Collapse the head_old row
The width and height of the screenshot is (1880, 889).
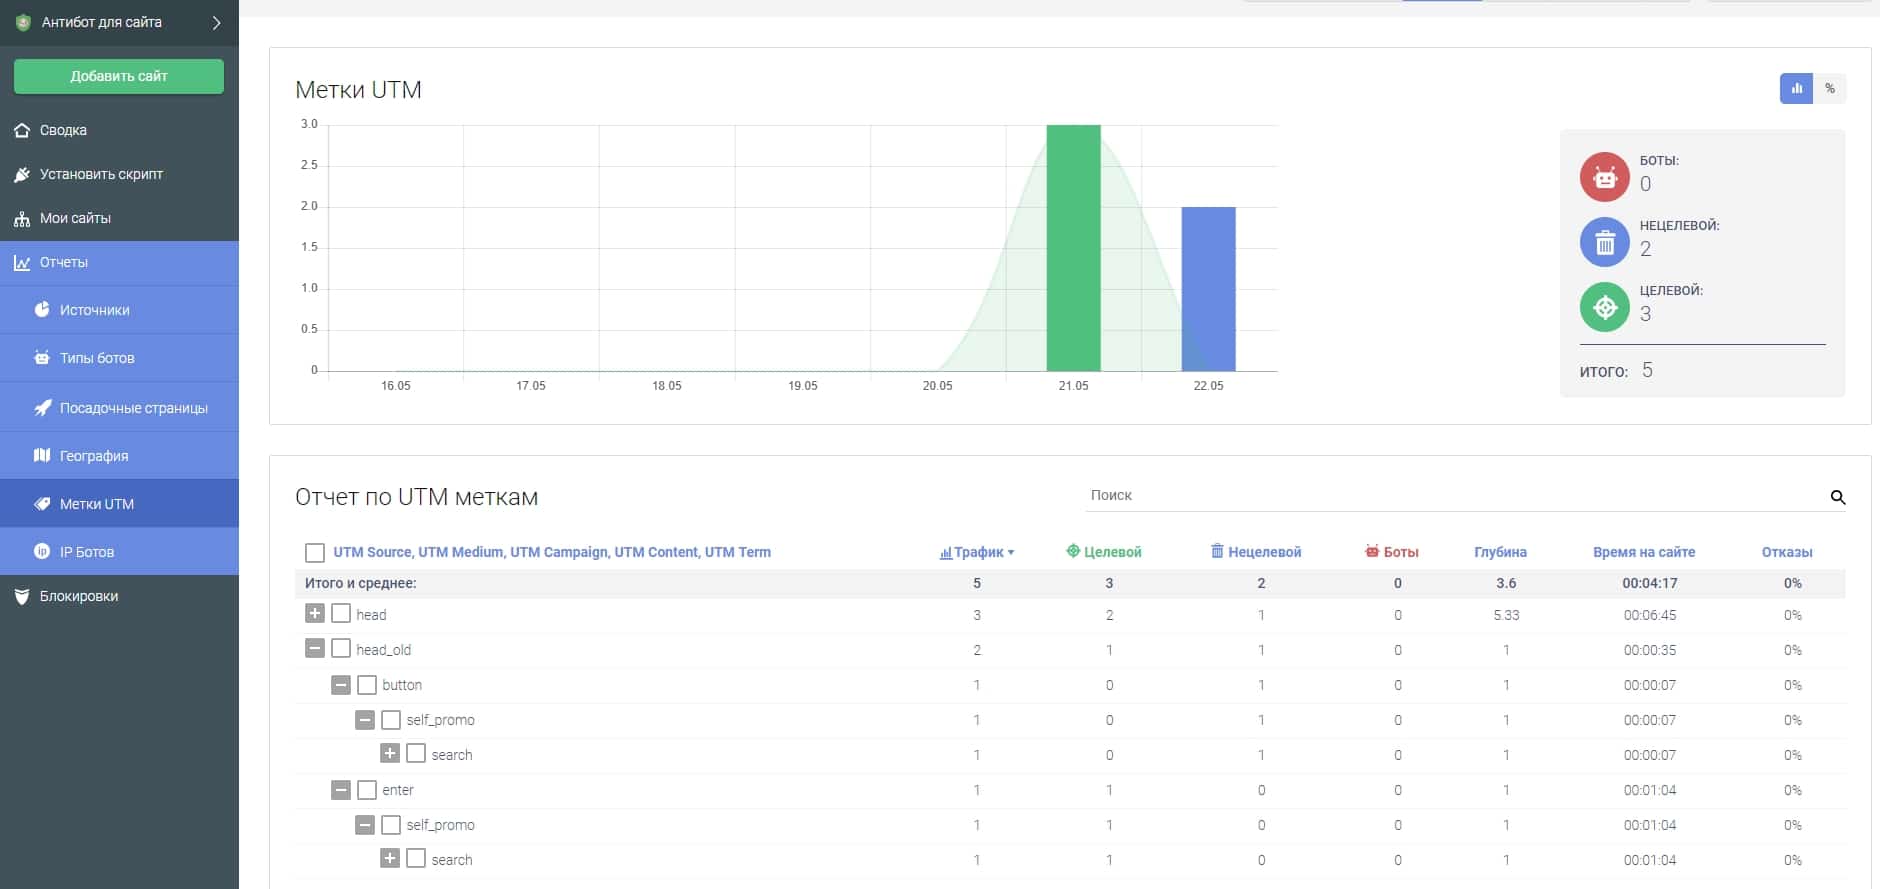315,648
